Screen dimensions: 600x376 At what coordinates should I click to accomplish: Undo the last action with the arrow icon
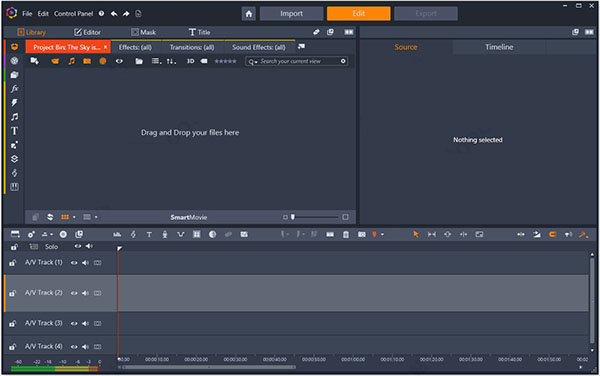coord(114,13)
